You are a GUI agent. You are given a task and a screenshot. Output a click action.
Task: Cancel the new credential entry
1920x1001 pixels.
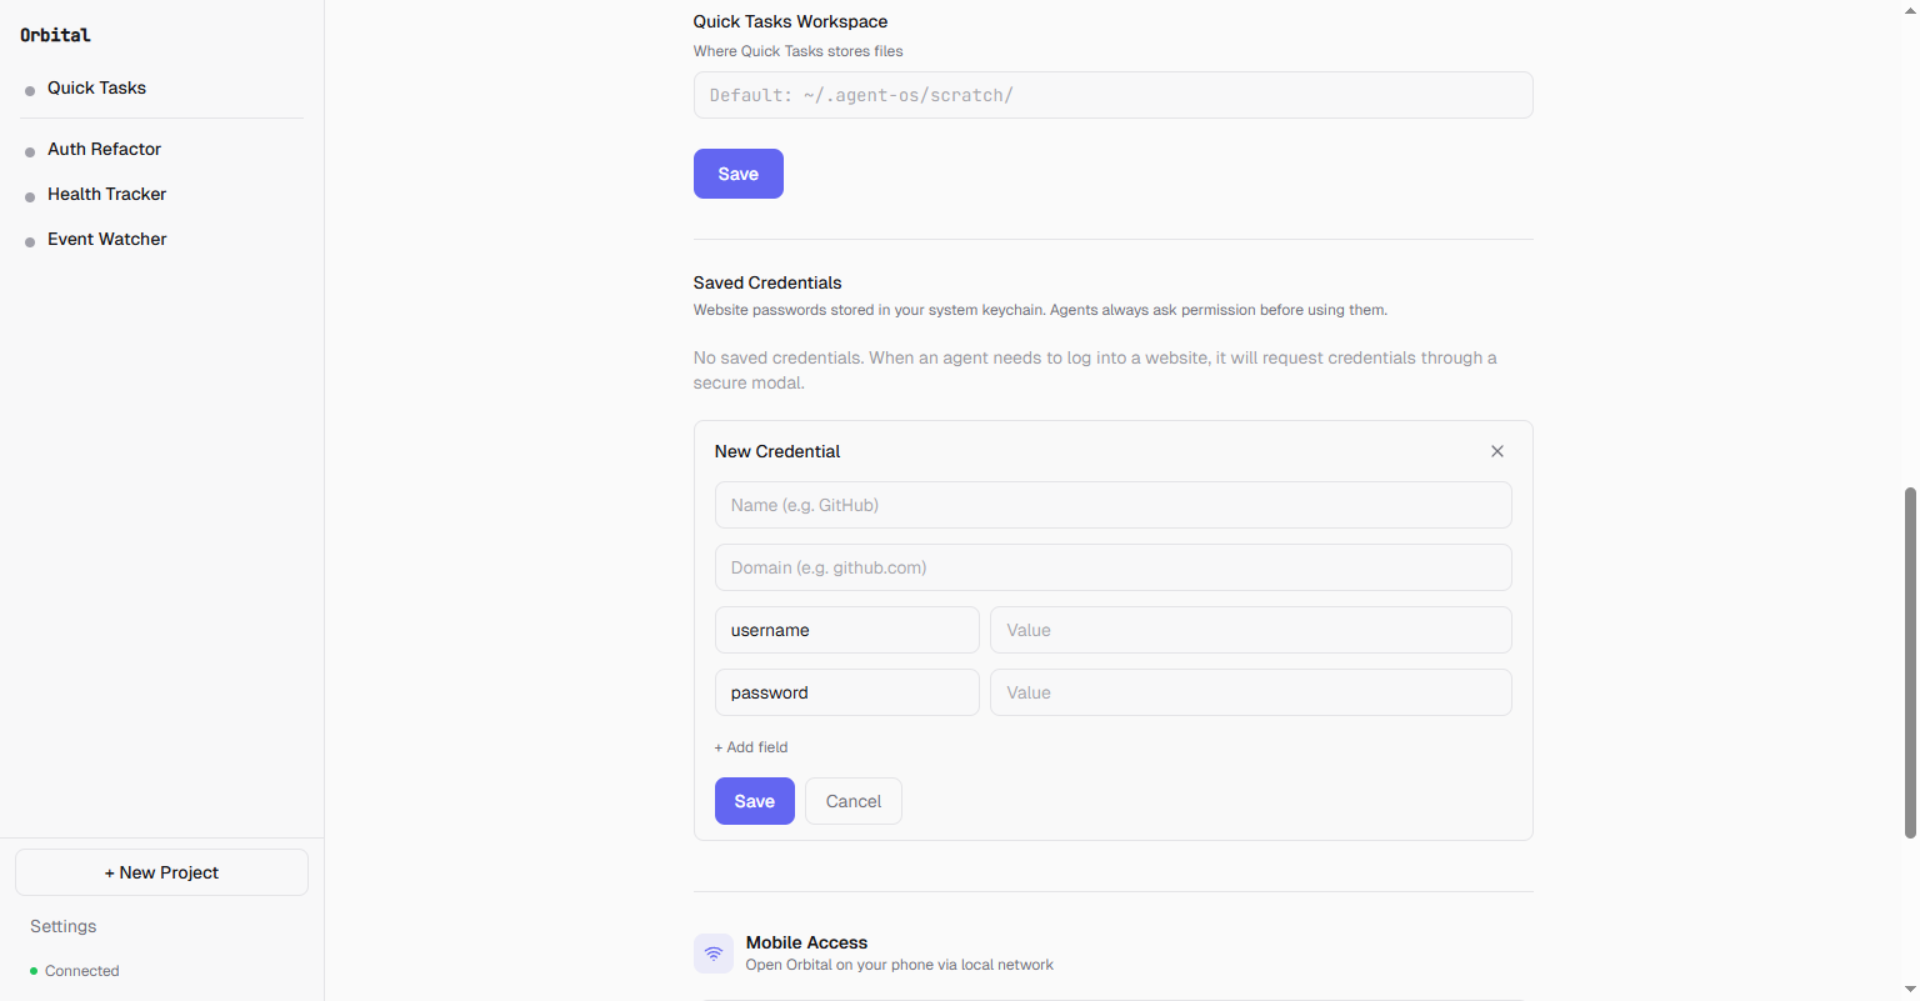click(853, 800)
